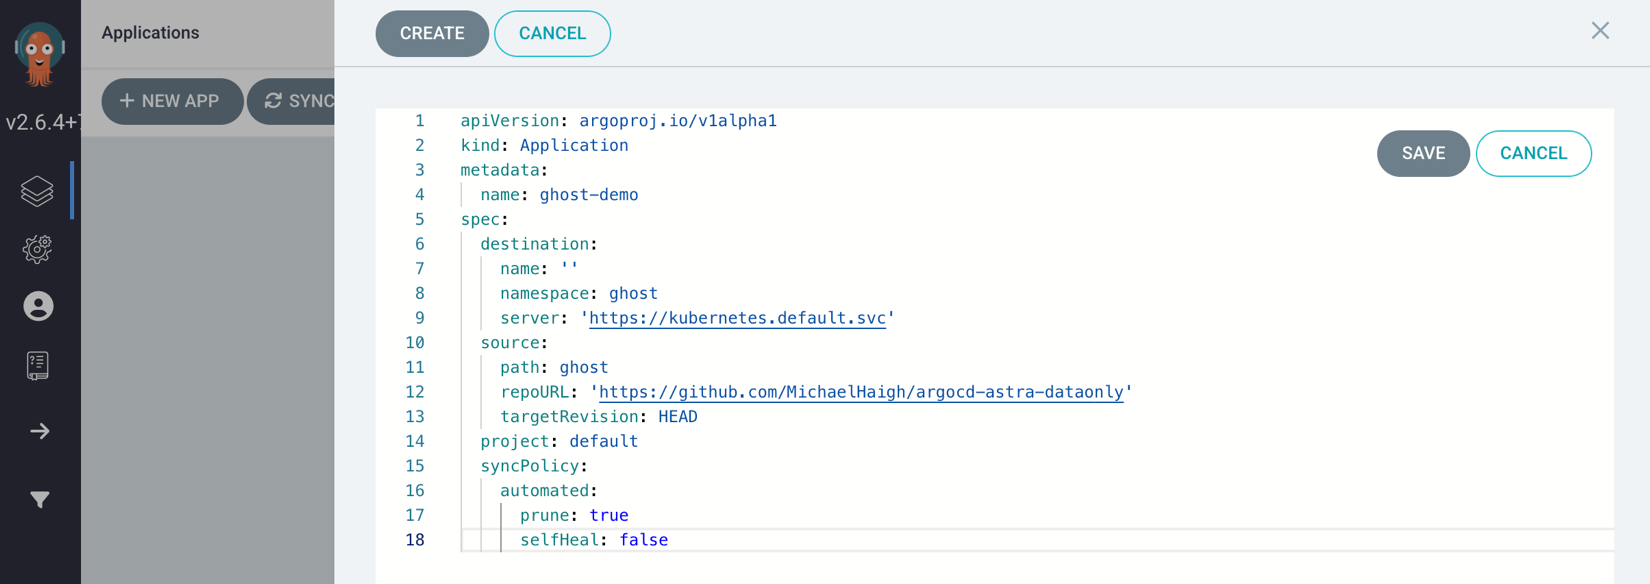Open the Documentation icon in sidebar
The image size is (1650, 584).
(x=38, y=365)
